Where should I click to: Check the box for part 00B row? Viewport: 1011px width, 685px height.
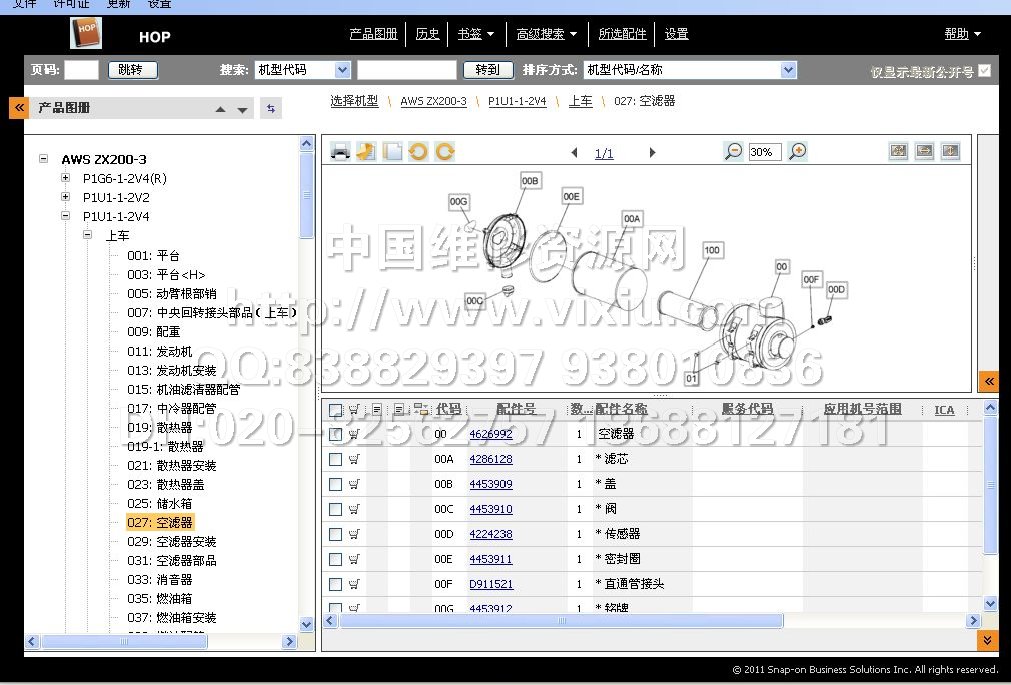[336, 484]
